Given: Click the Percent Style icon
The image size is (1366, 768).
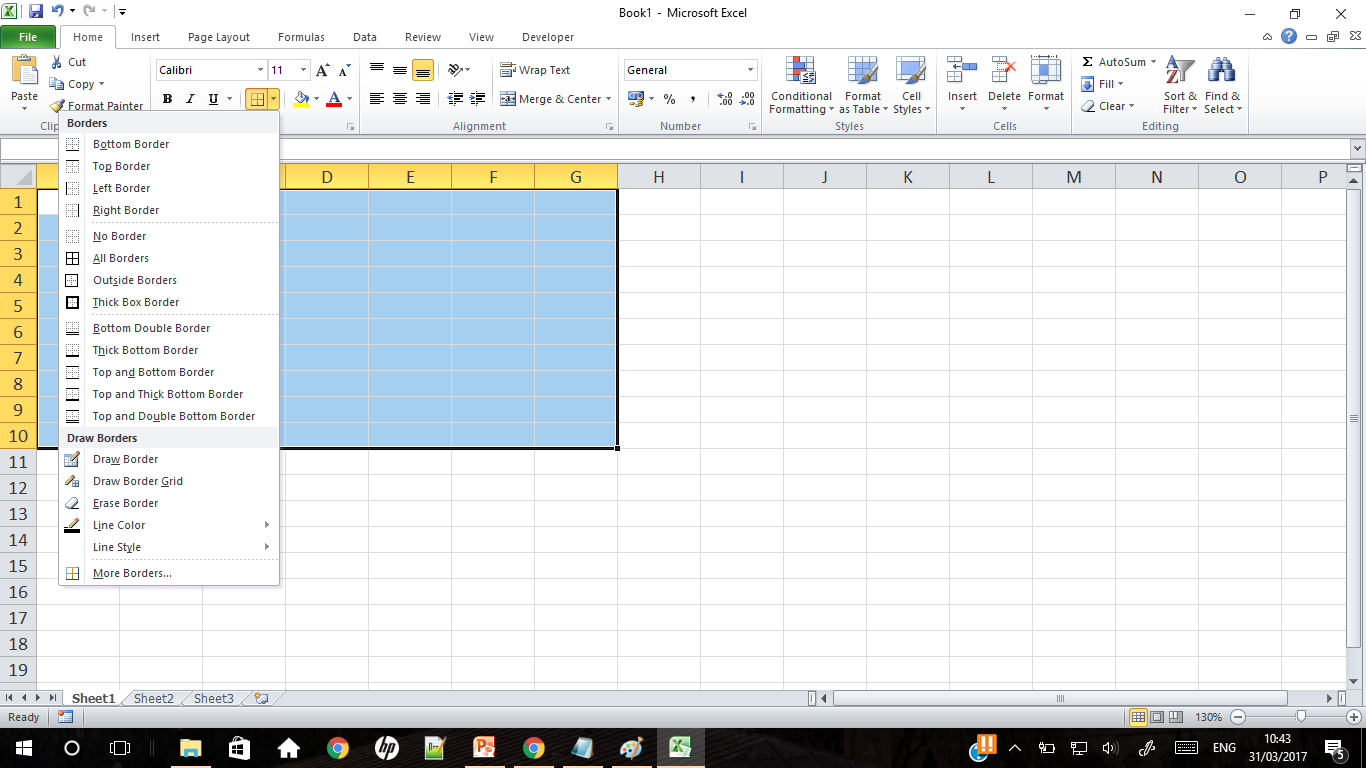Looking at the screenshot, I should coord(668,100).
